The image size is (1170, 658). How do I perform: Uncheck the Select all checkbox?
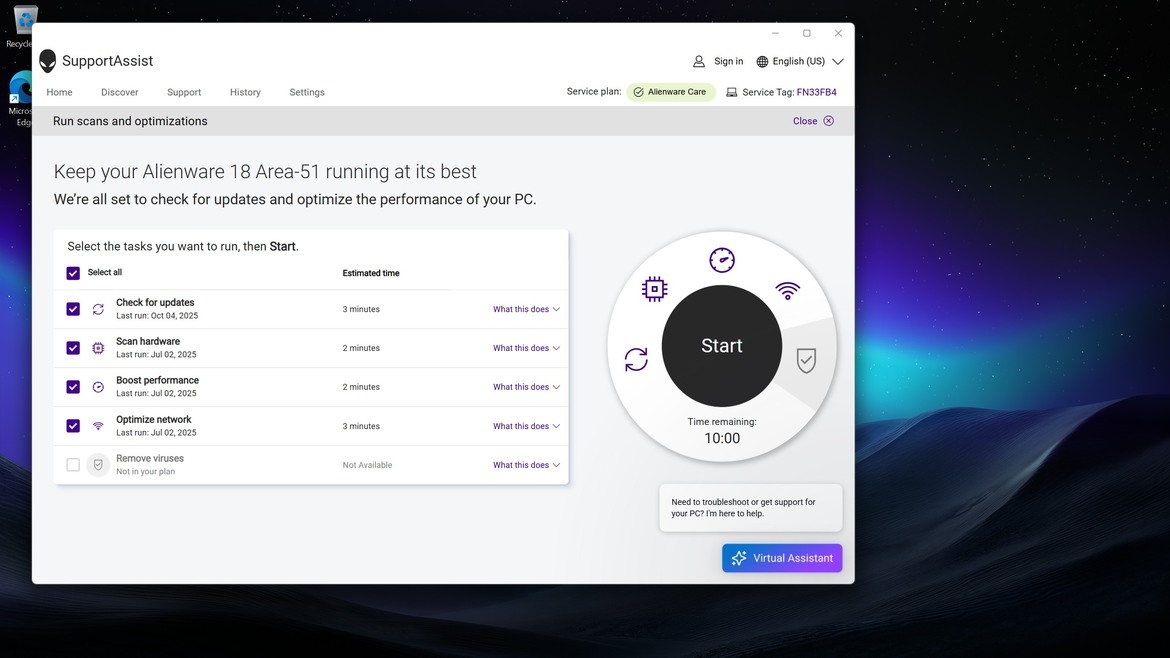tap(73, 273)
